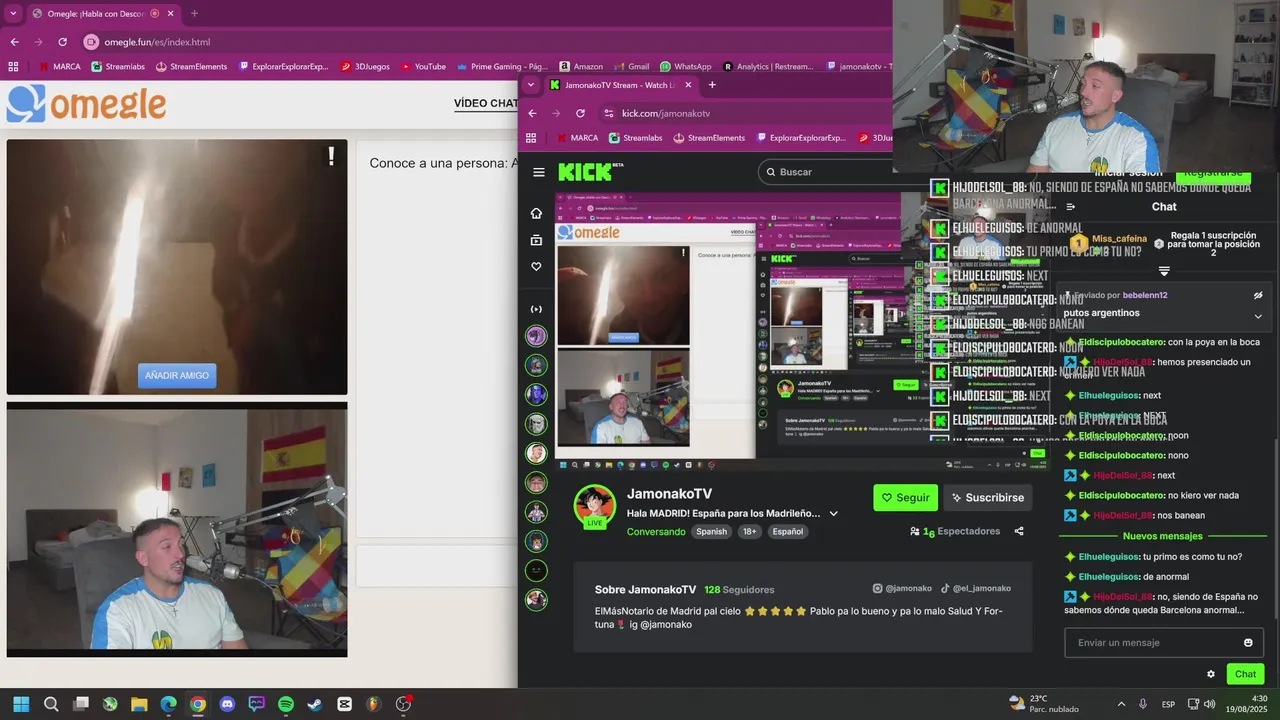This screenshot has width=1280, height=720.
Task: Open the Kick sidebar hamburger menu
Action: 539,172
